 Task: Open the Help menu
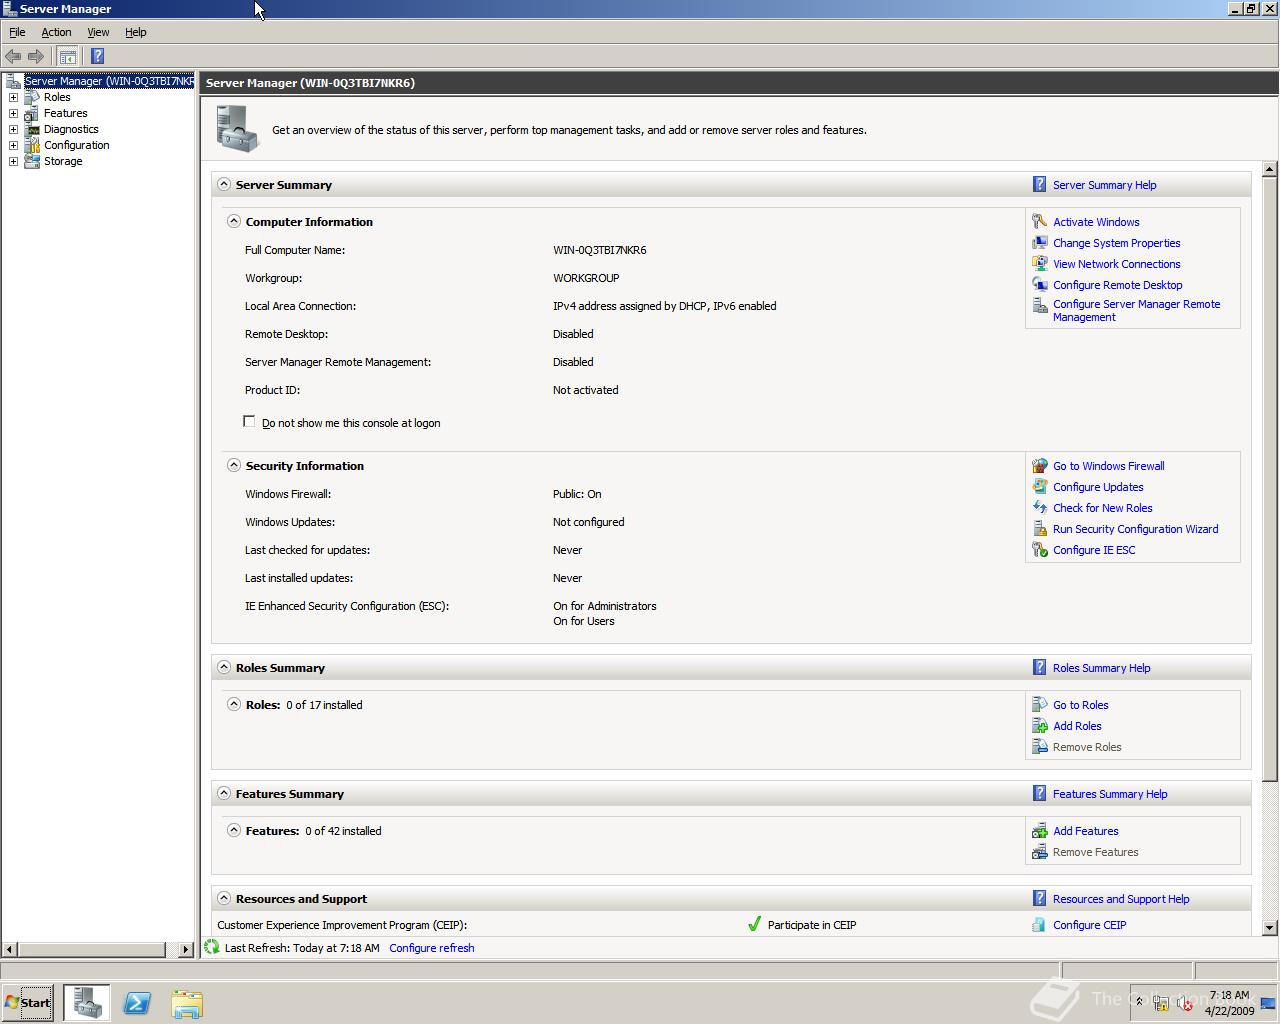[136, 32]
